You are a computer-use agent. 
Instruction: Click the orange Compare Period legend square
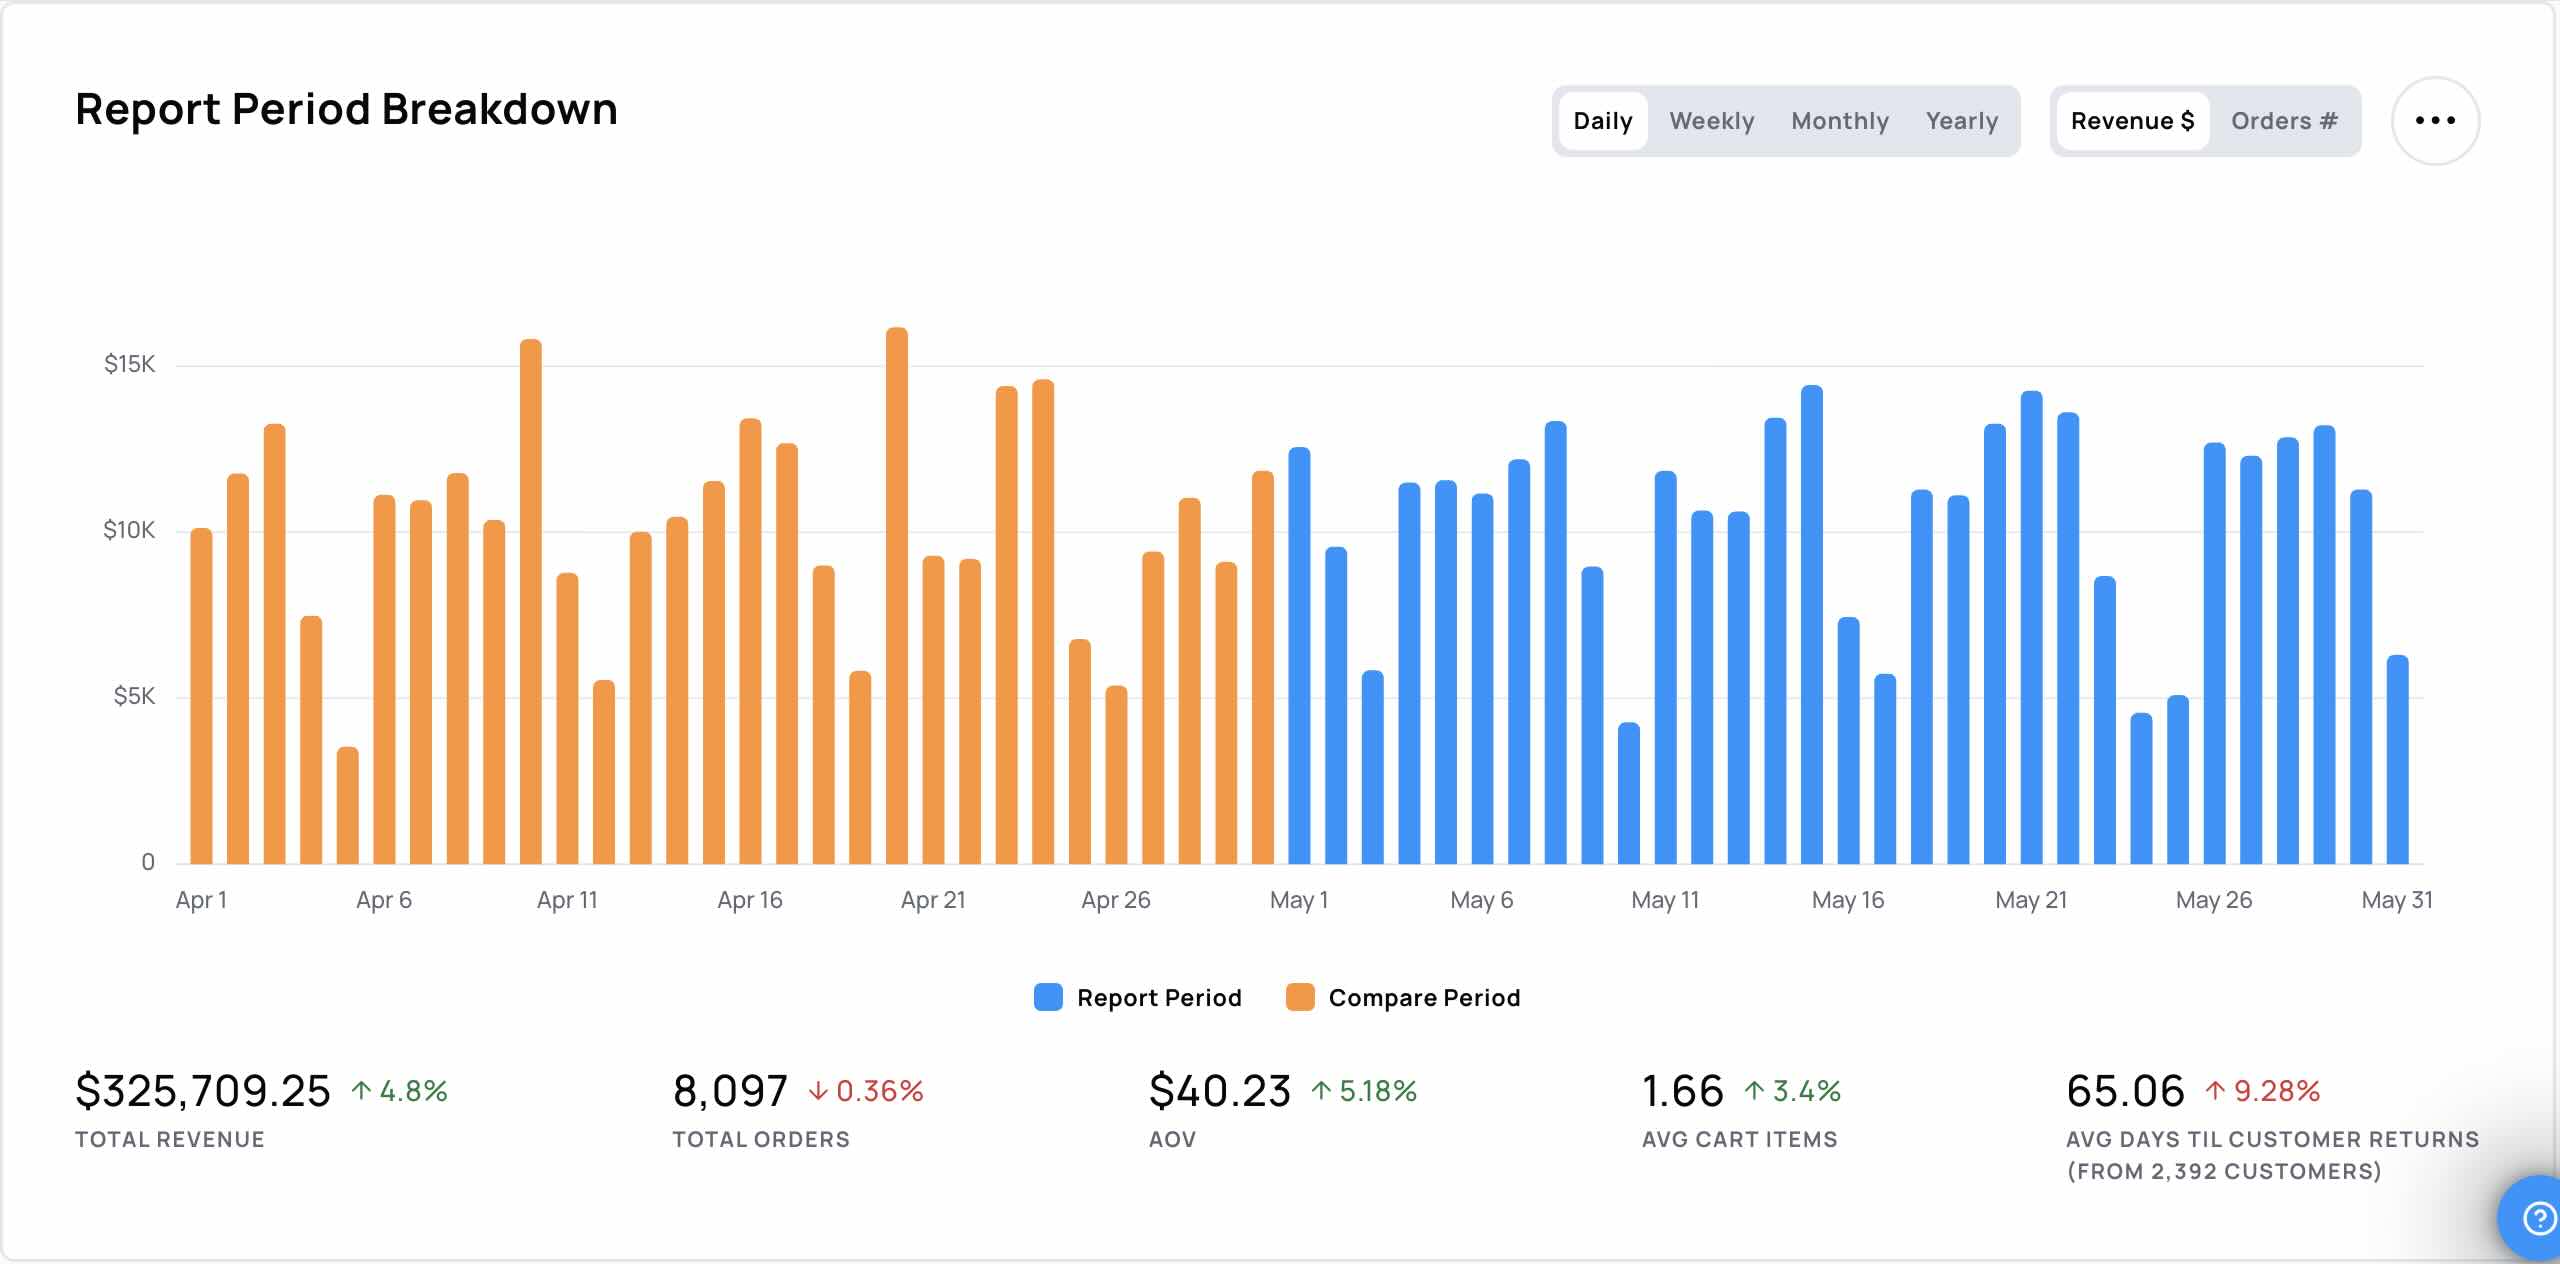[1300, 997]
